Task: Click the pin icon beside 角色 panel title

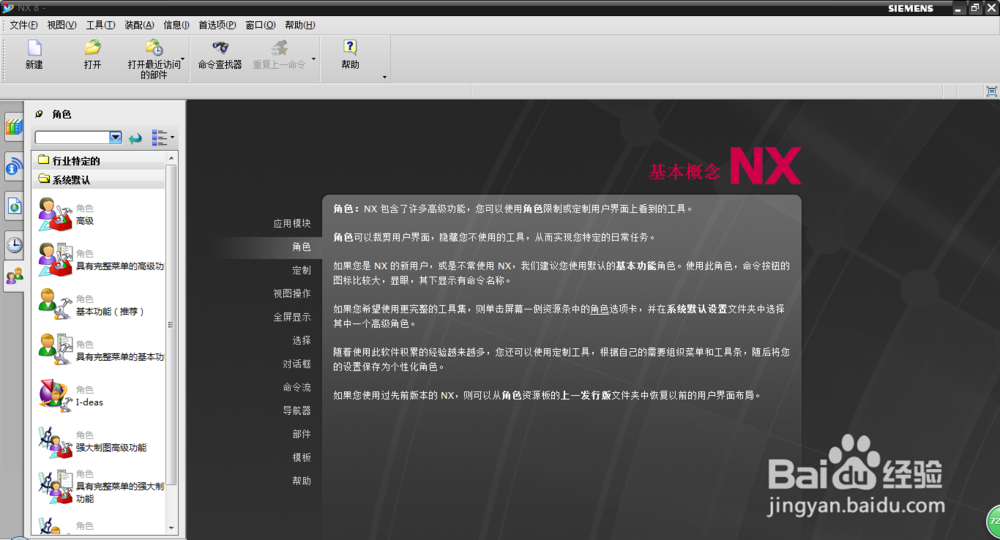Action: coord(40,113)
